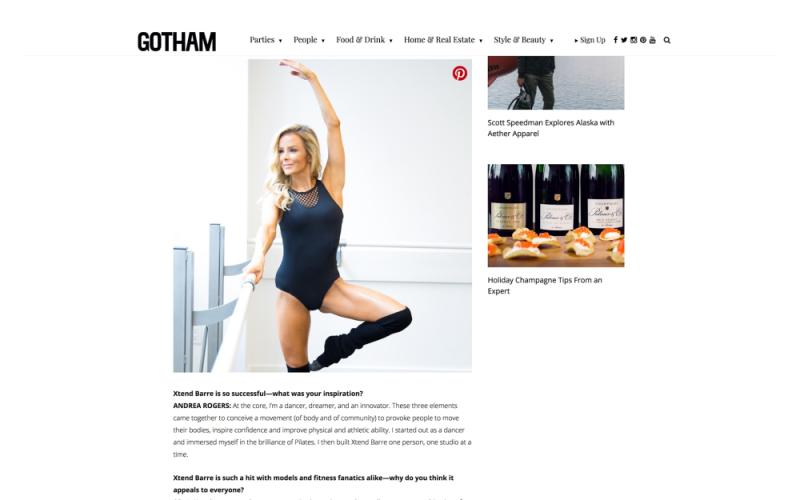The height and width of the screenshot is (500, 800).
Task: Open Scott Speedman Explores Alaska article
Action: point(551,128)
